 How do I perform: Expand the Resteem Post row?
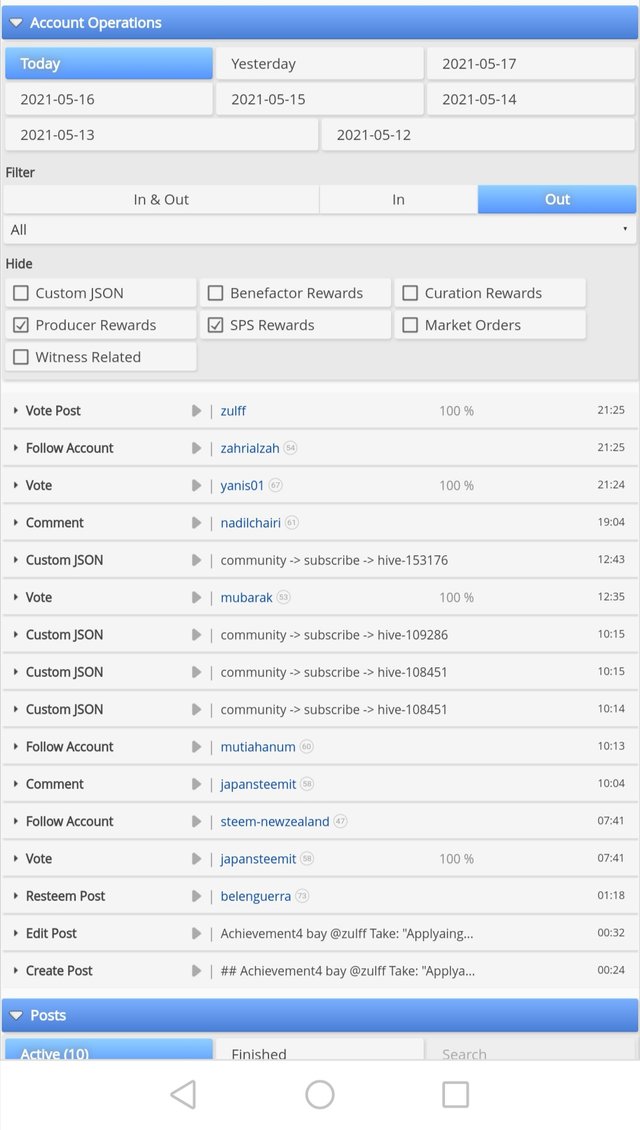click(x=16, y=896)
